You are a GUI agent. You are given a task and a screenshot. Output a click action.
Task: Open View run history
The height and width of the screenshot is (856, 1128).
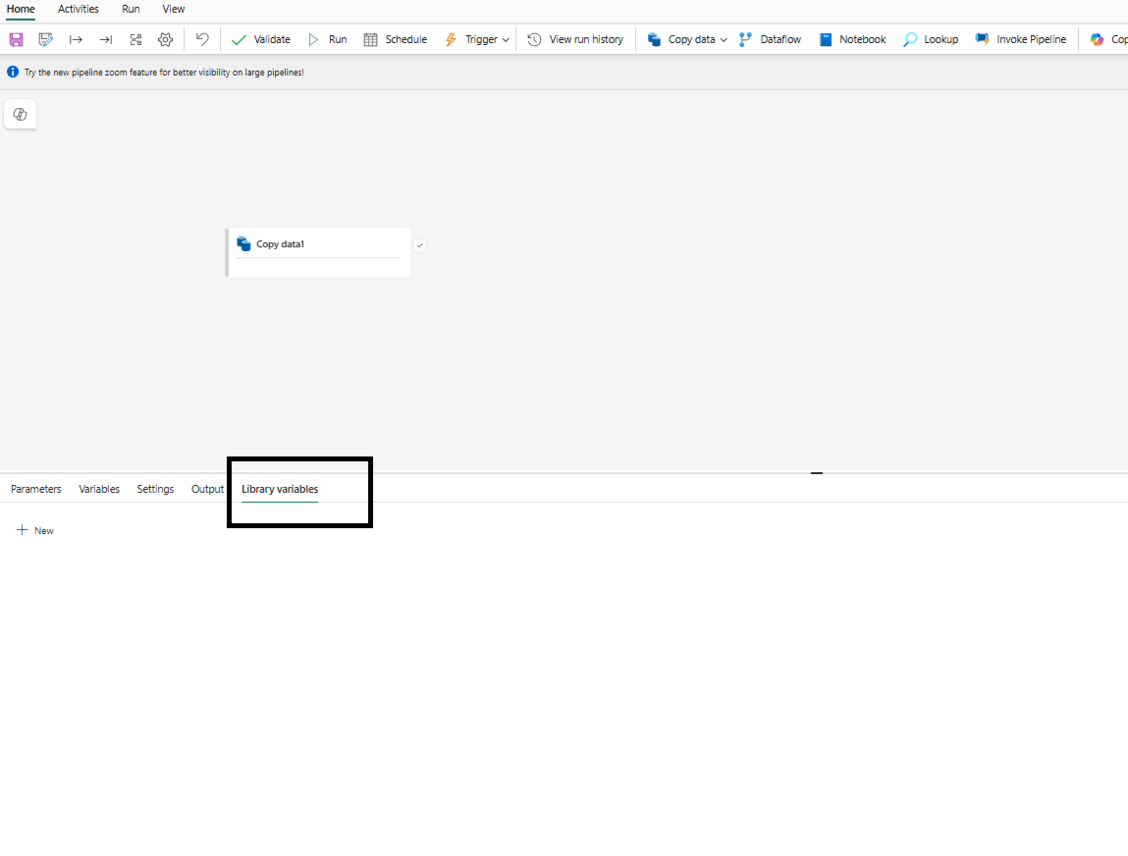click(576, 40)
